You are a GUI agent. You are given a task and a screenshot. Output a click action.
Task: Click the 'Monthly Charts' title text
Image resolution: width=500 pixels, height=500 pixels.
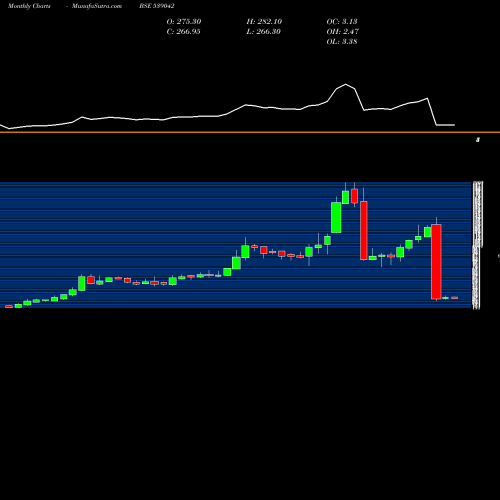point(29,6)
